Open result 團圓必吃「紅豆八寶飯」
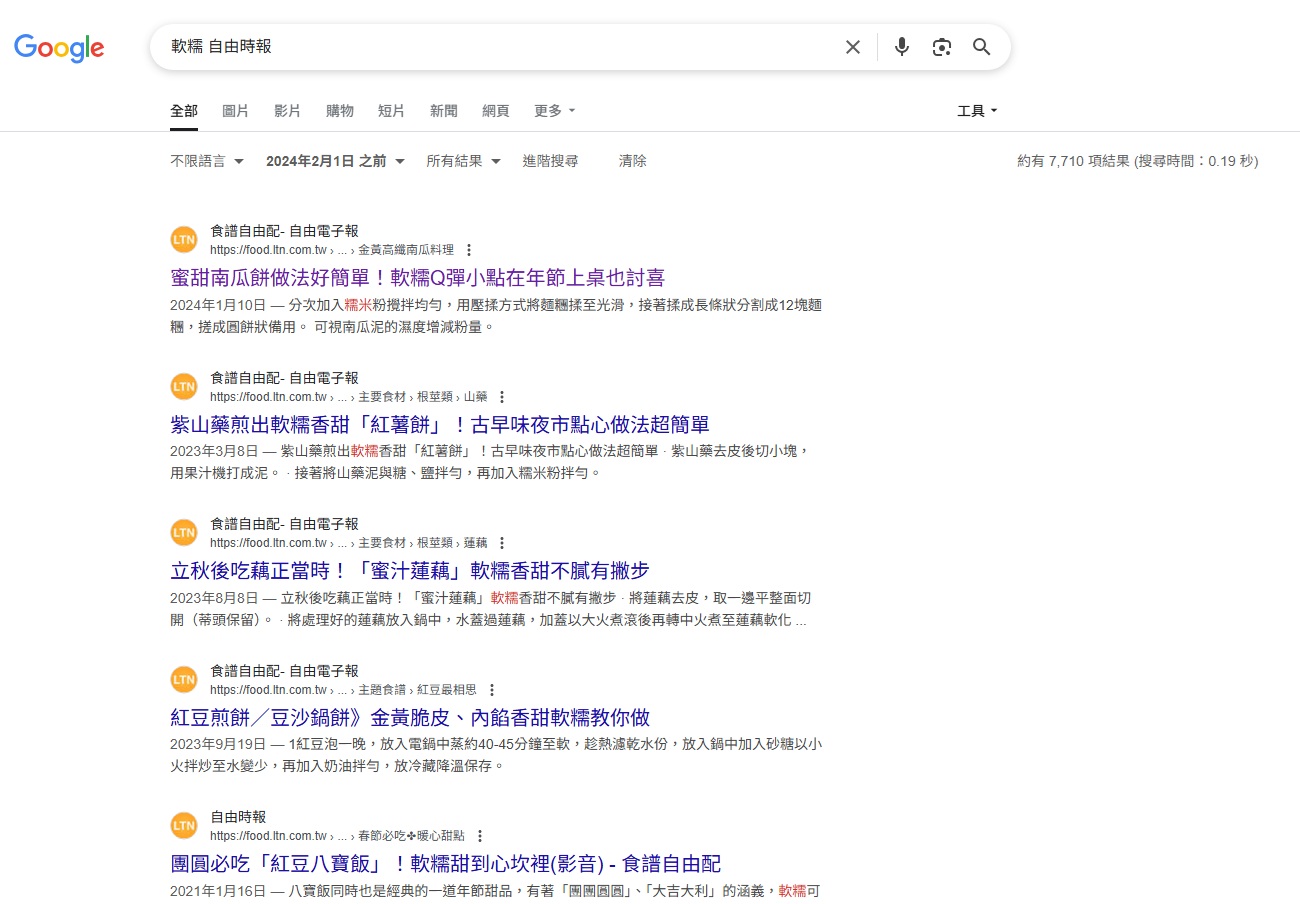Viewport: 1300px width, 904px height. pos(446,863)
